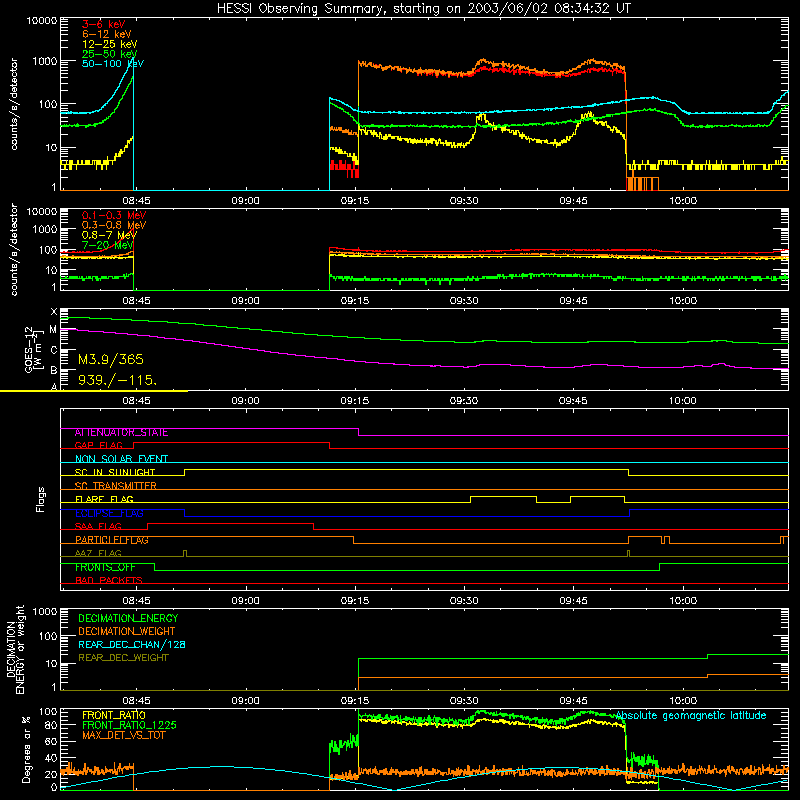Click the GAP_FLAG label
This screenshot has width=800, height=800.
coord(98,446)
